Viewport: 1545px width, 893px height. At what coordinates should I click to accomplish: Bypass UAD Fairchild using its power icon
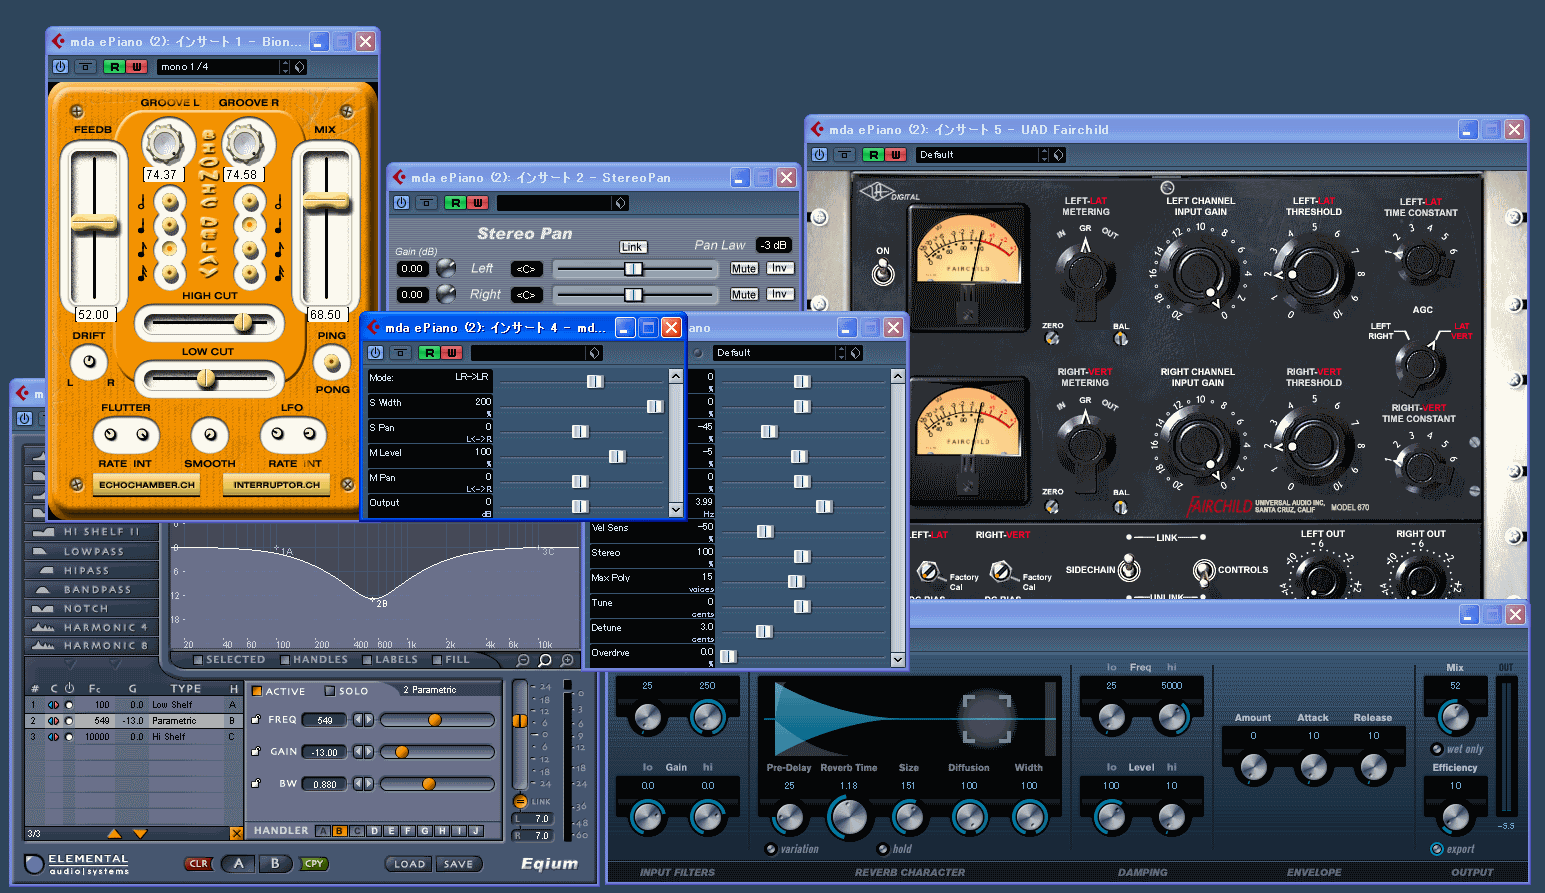(819, 155)
